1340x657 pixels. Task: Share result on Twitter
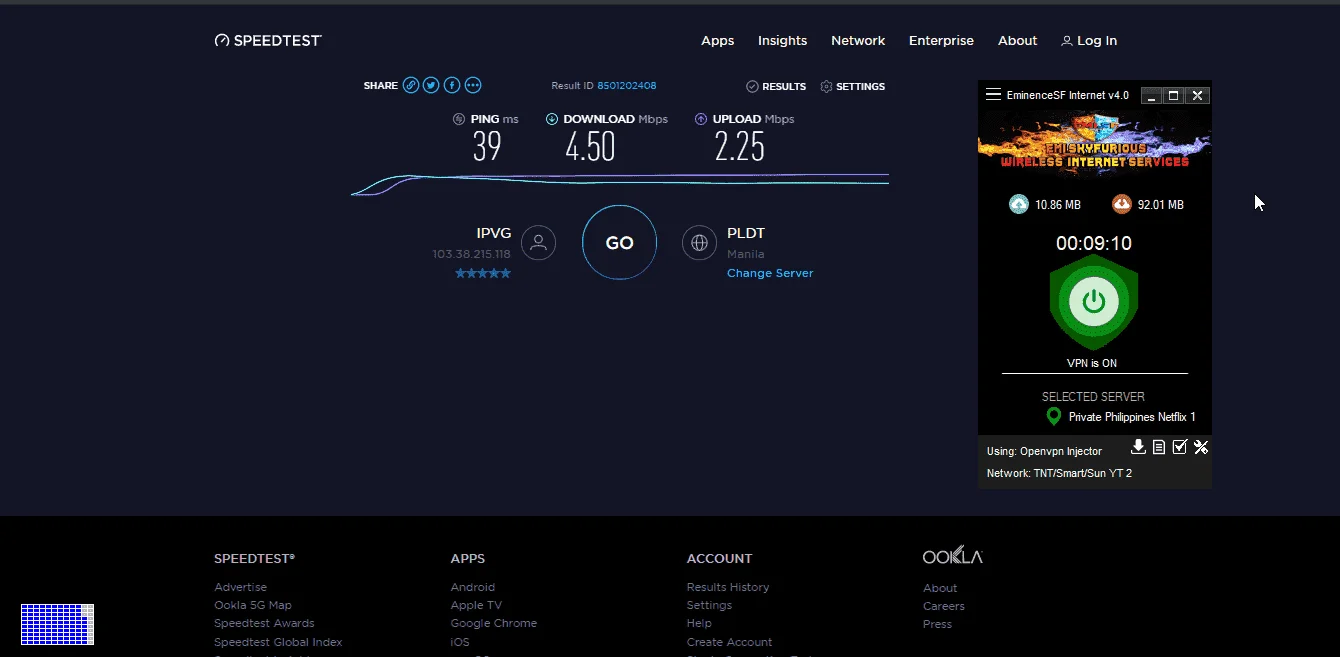[x=431, y=85]
